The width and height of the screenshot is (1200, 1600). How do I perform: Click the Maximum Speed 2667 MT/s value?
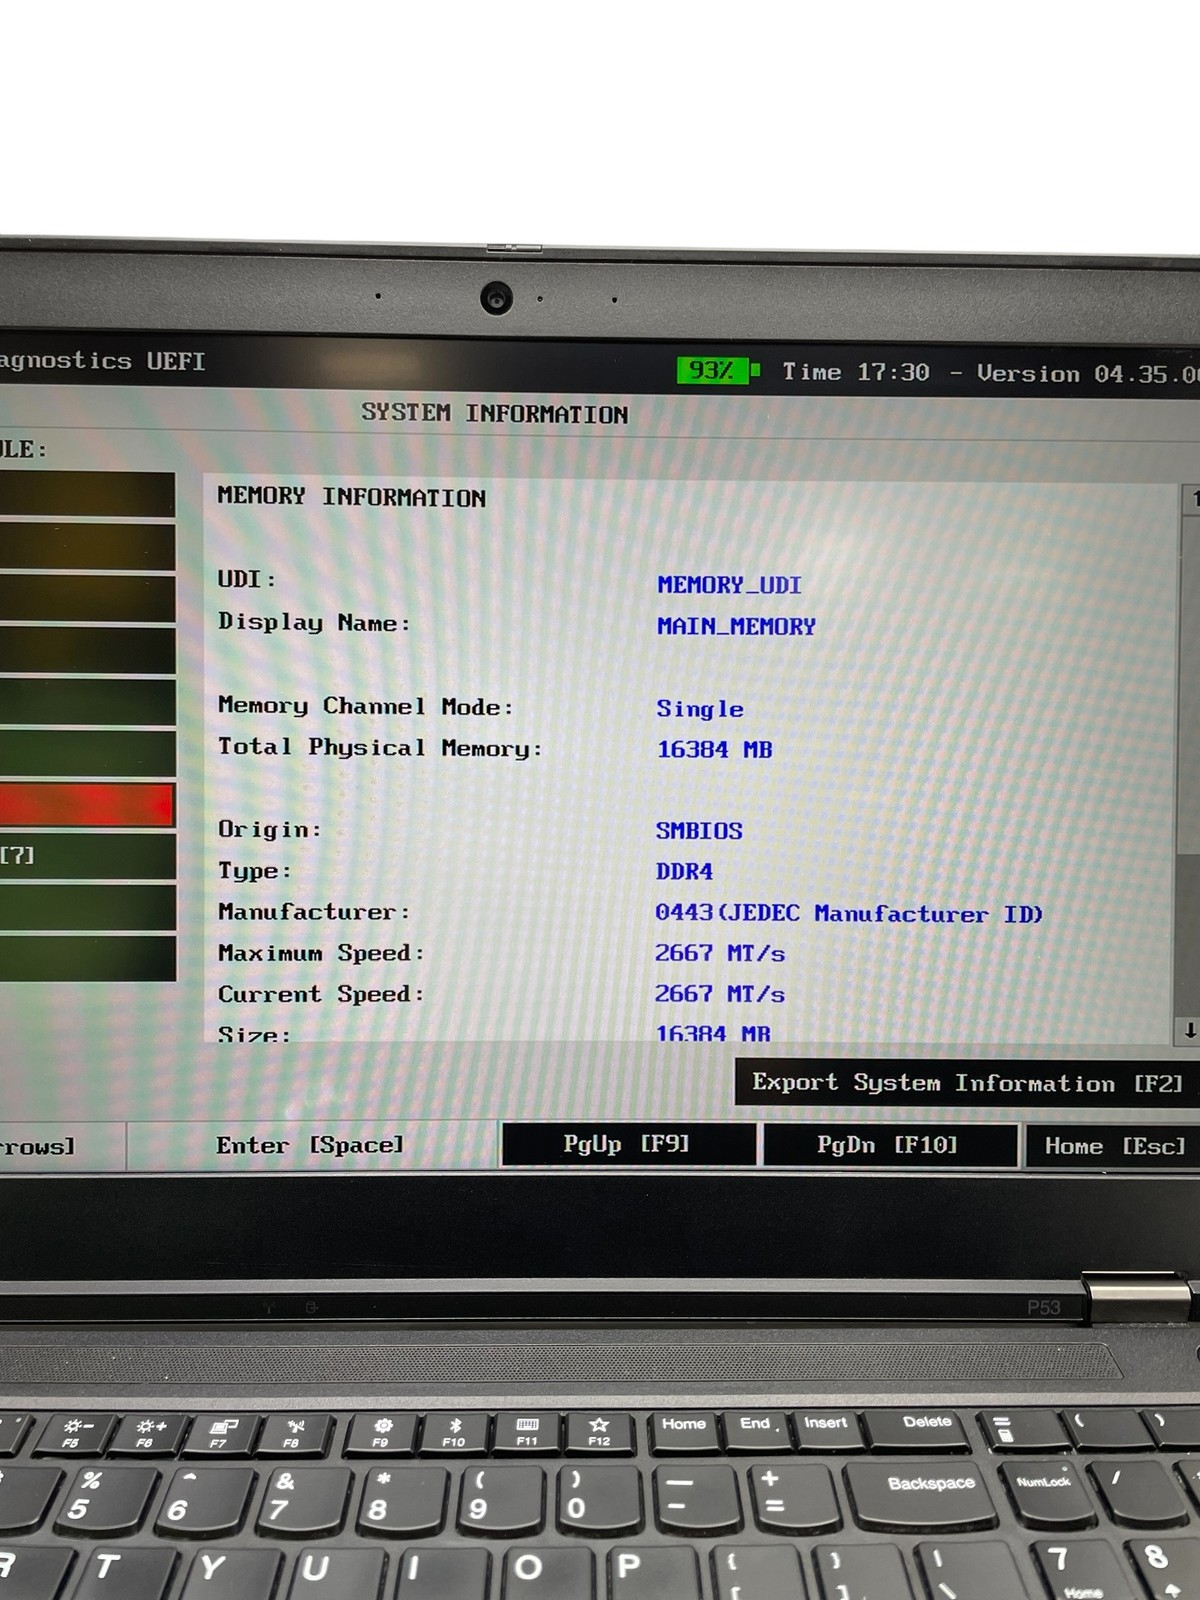tap(719, 953)
